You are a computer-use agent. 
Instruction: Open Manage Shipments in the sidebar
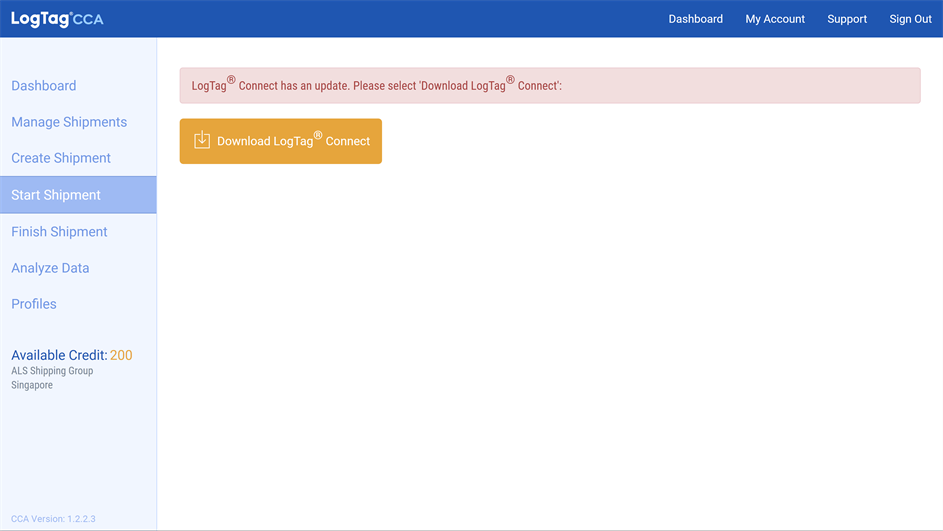pyautogui.click(x=69, y=122)
